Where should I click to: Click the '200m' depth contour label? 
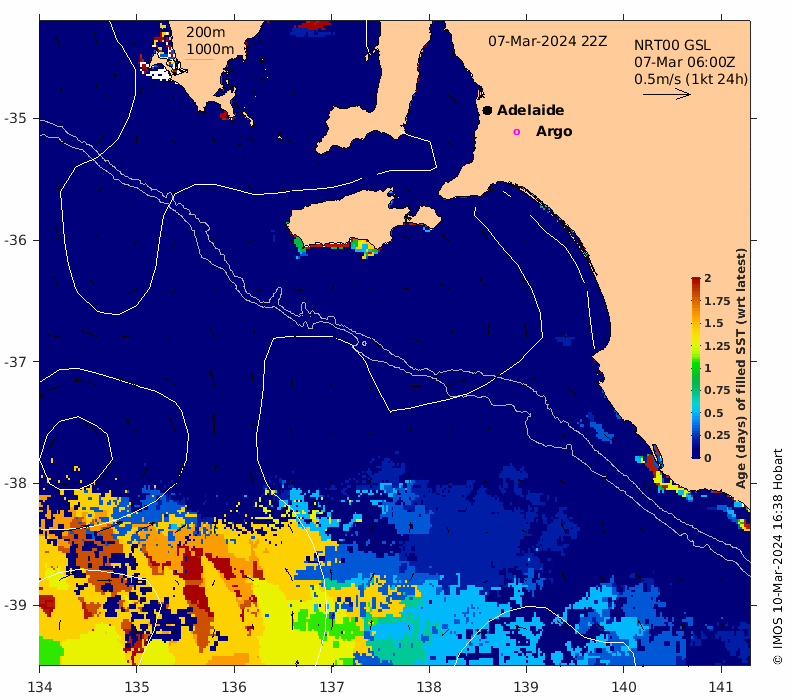click(x=205, y=32)
